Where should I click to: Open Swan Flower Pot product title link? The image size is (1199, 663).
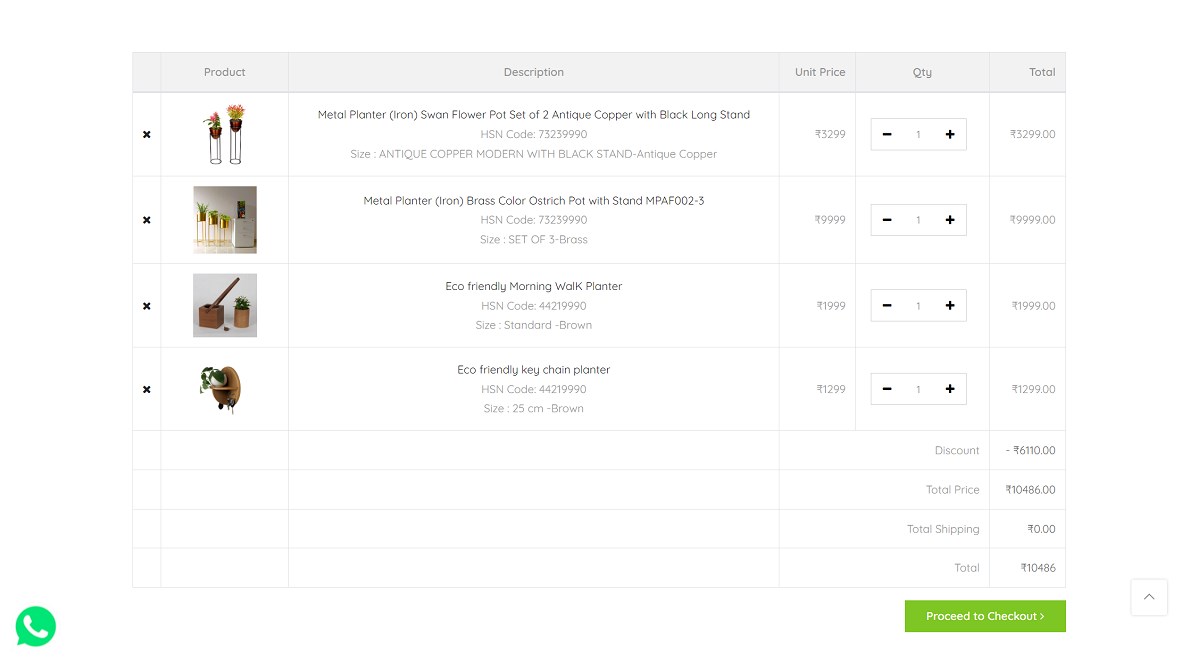click(533, 115)
